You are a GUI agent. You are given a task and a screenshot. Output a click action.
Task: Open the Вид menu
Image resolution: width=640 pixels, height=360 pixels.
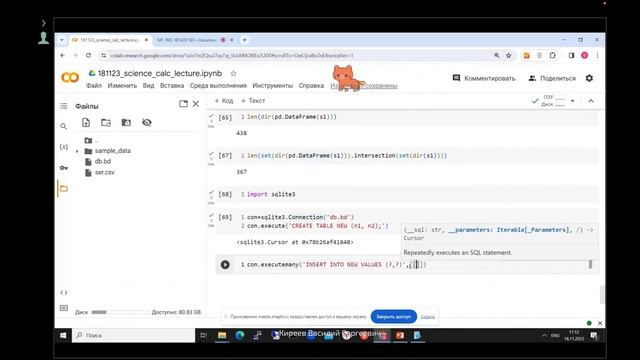(148, 86)
